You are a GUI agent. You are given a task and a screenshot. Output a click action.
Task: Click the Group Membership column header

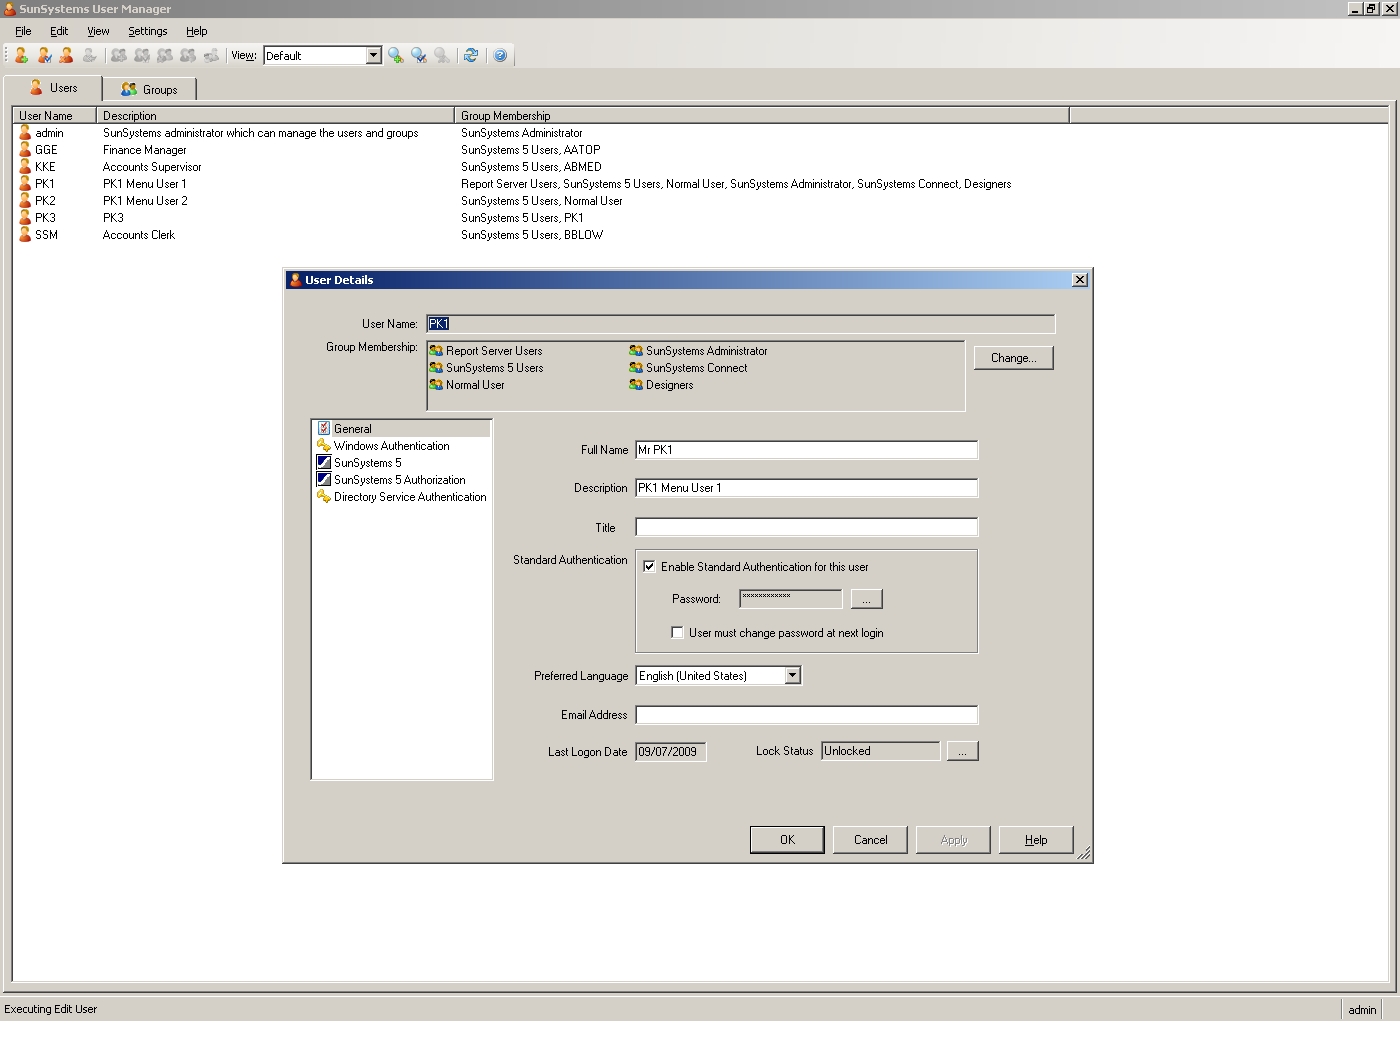click(x=762, y=116)
